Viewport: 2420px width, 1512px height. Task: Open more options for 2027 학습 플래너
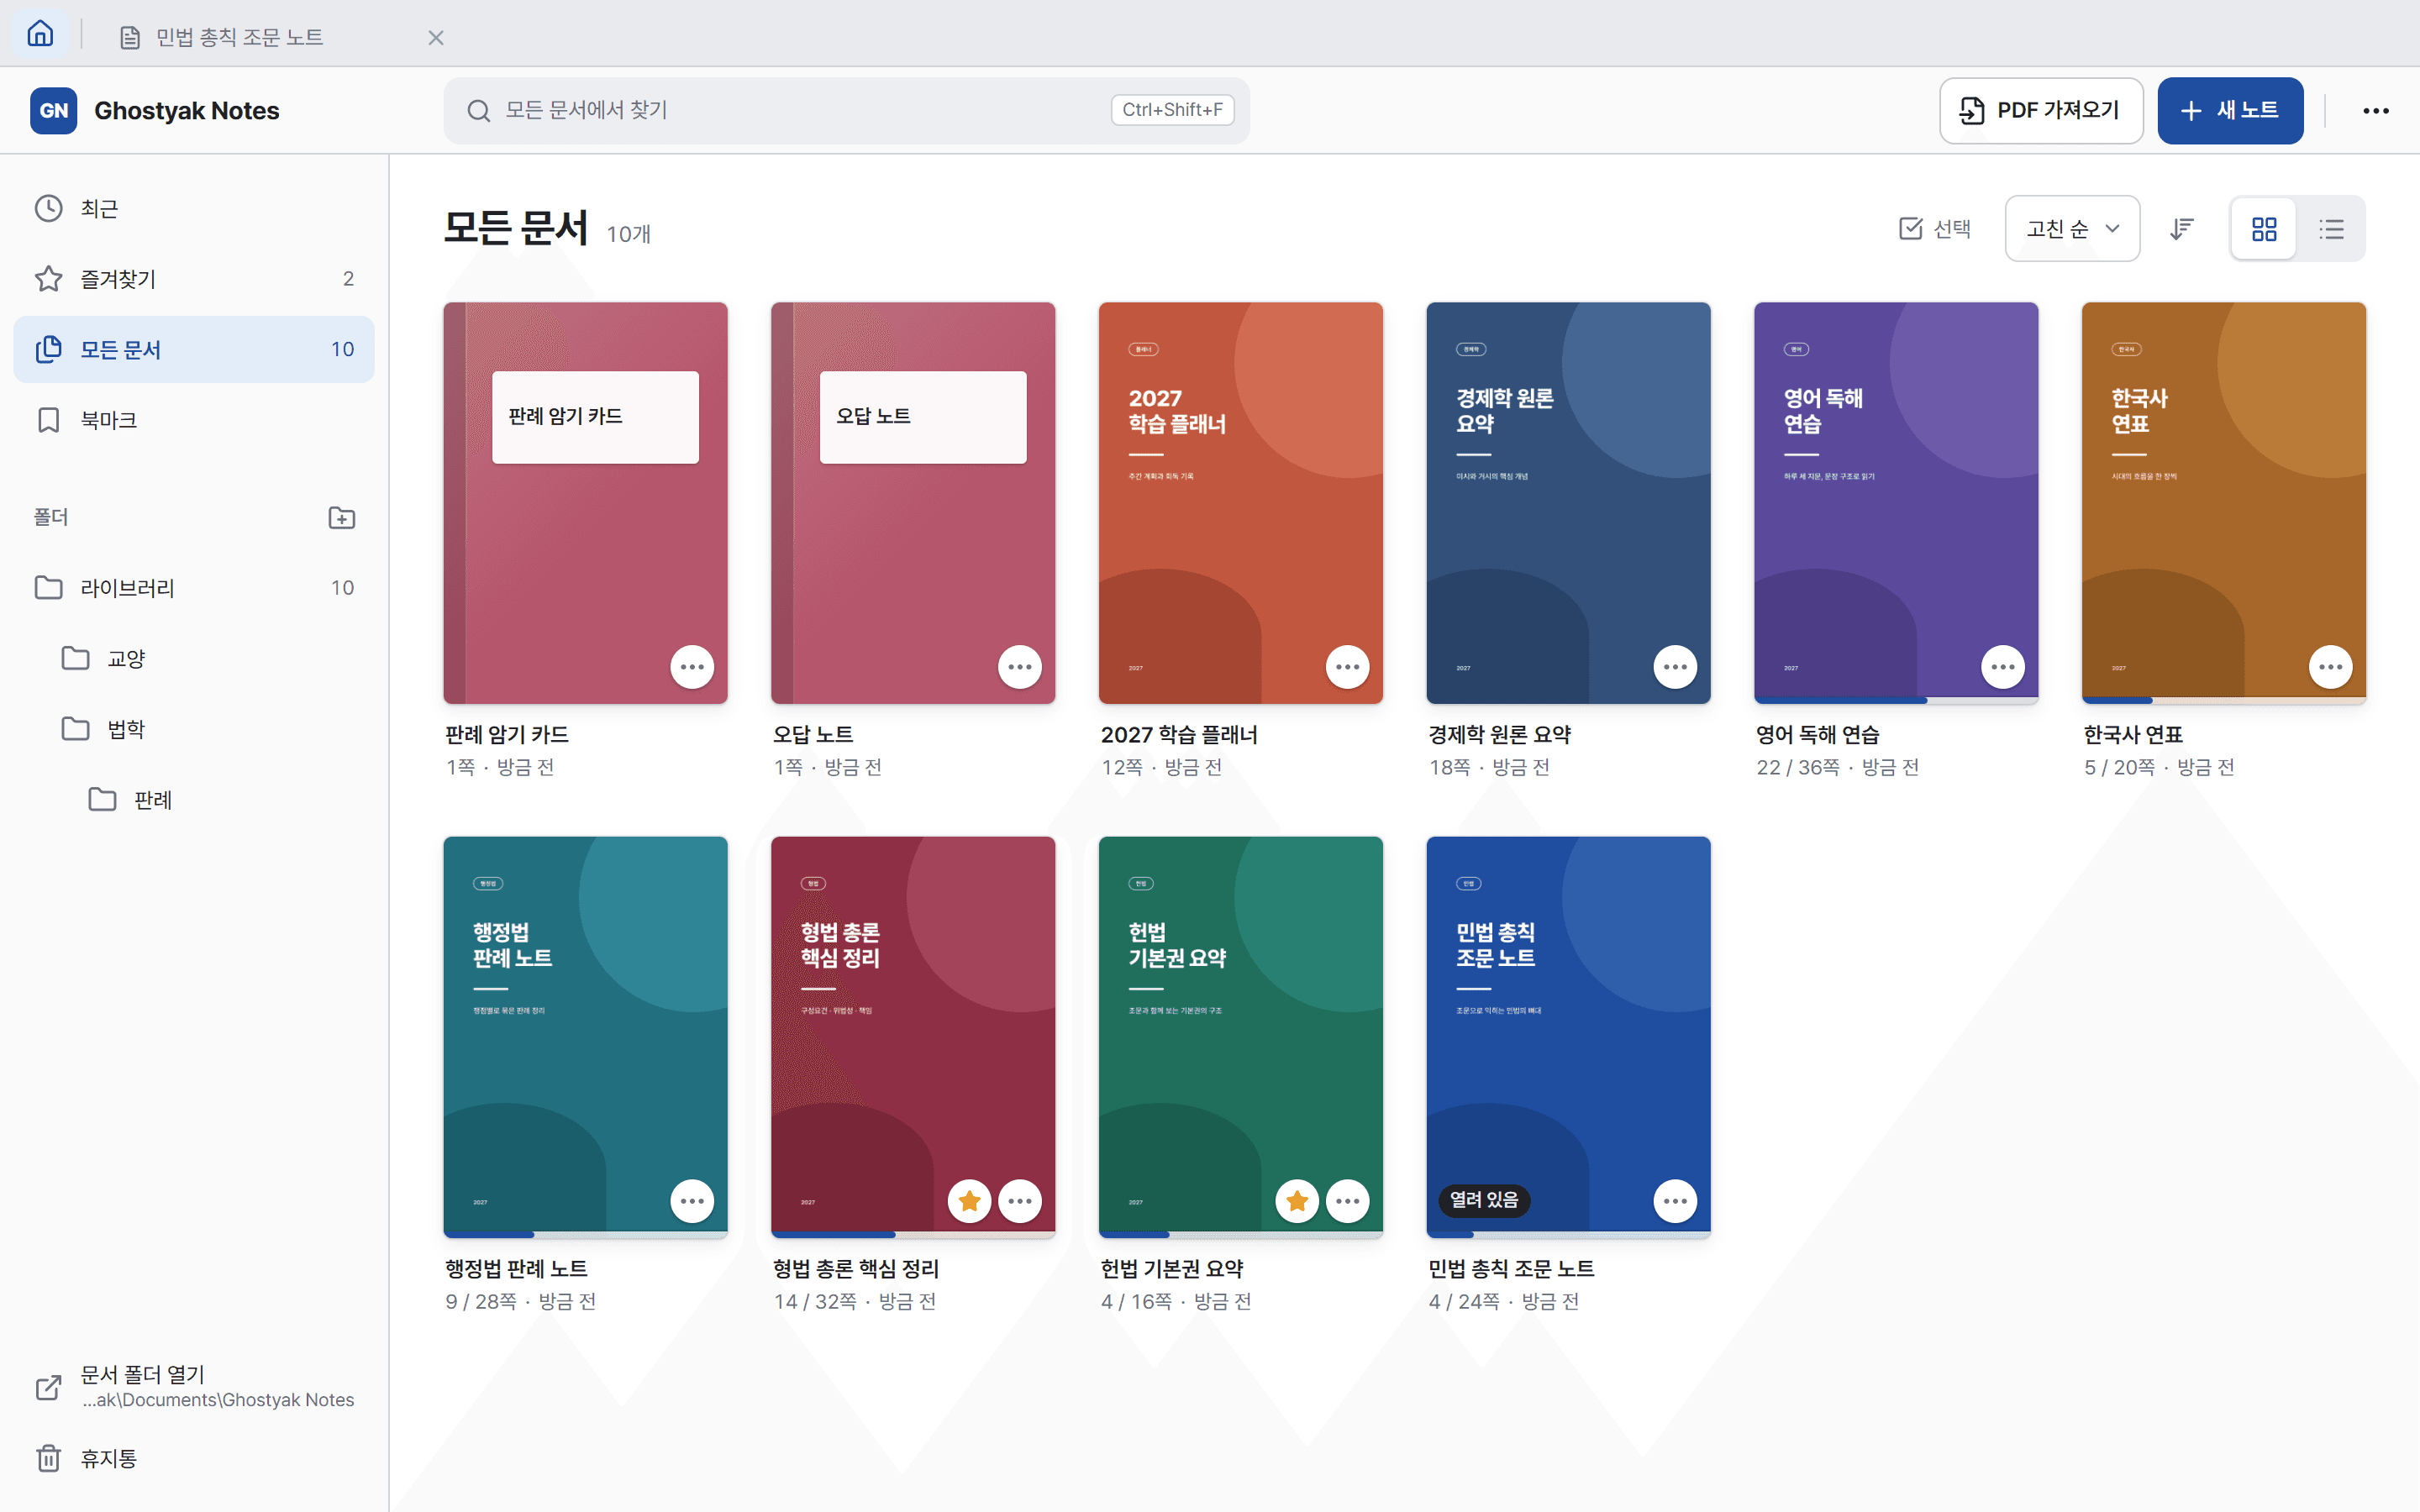click(x=1348, y=667)
